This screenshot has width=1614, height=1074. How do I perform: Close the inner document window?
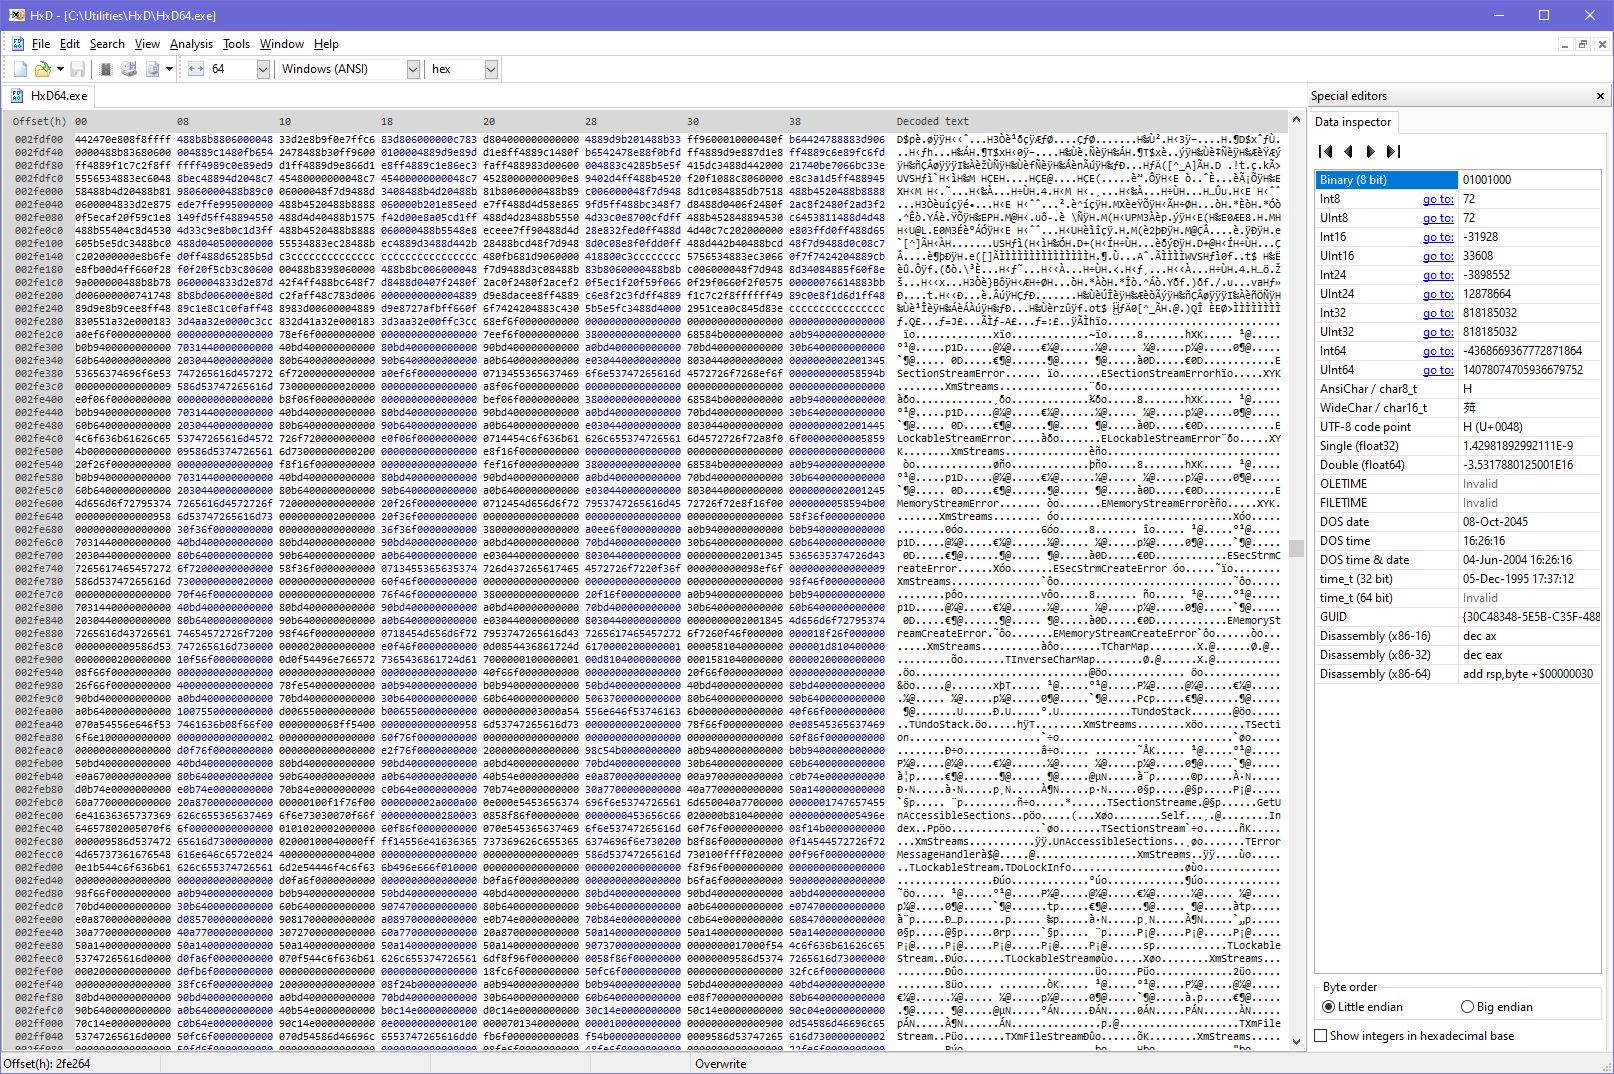1601,44
